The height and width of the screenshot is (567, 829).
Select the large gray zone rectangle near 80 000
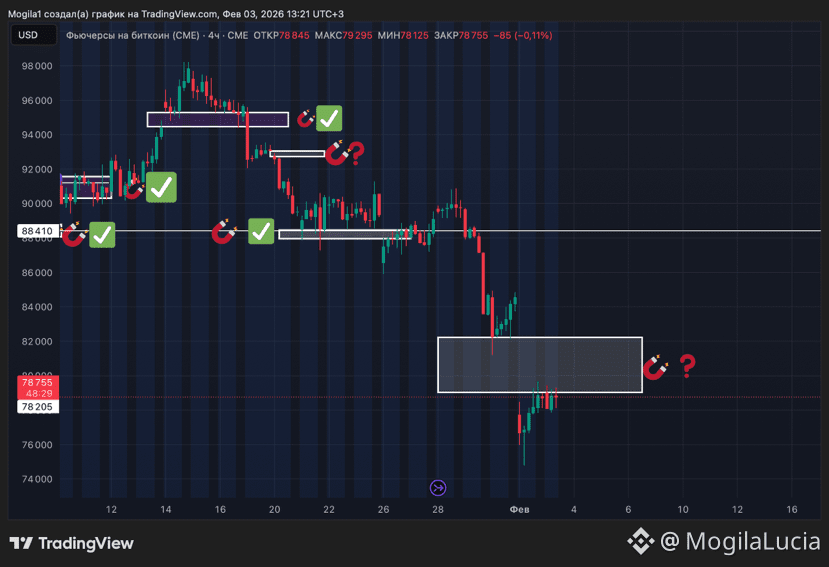point(540,365)
